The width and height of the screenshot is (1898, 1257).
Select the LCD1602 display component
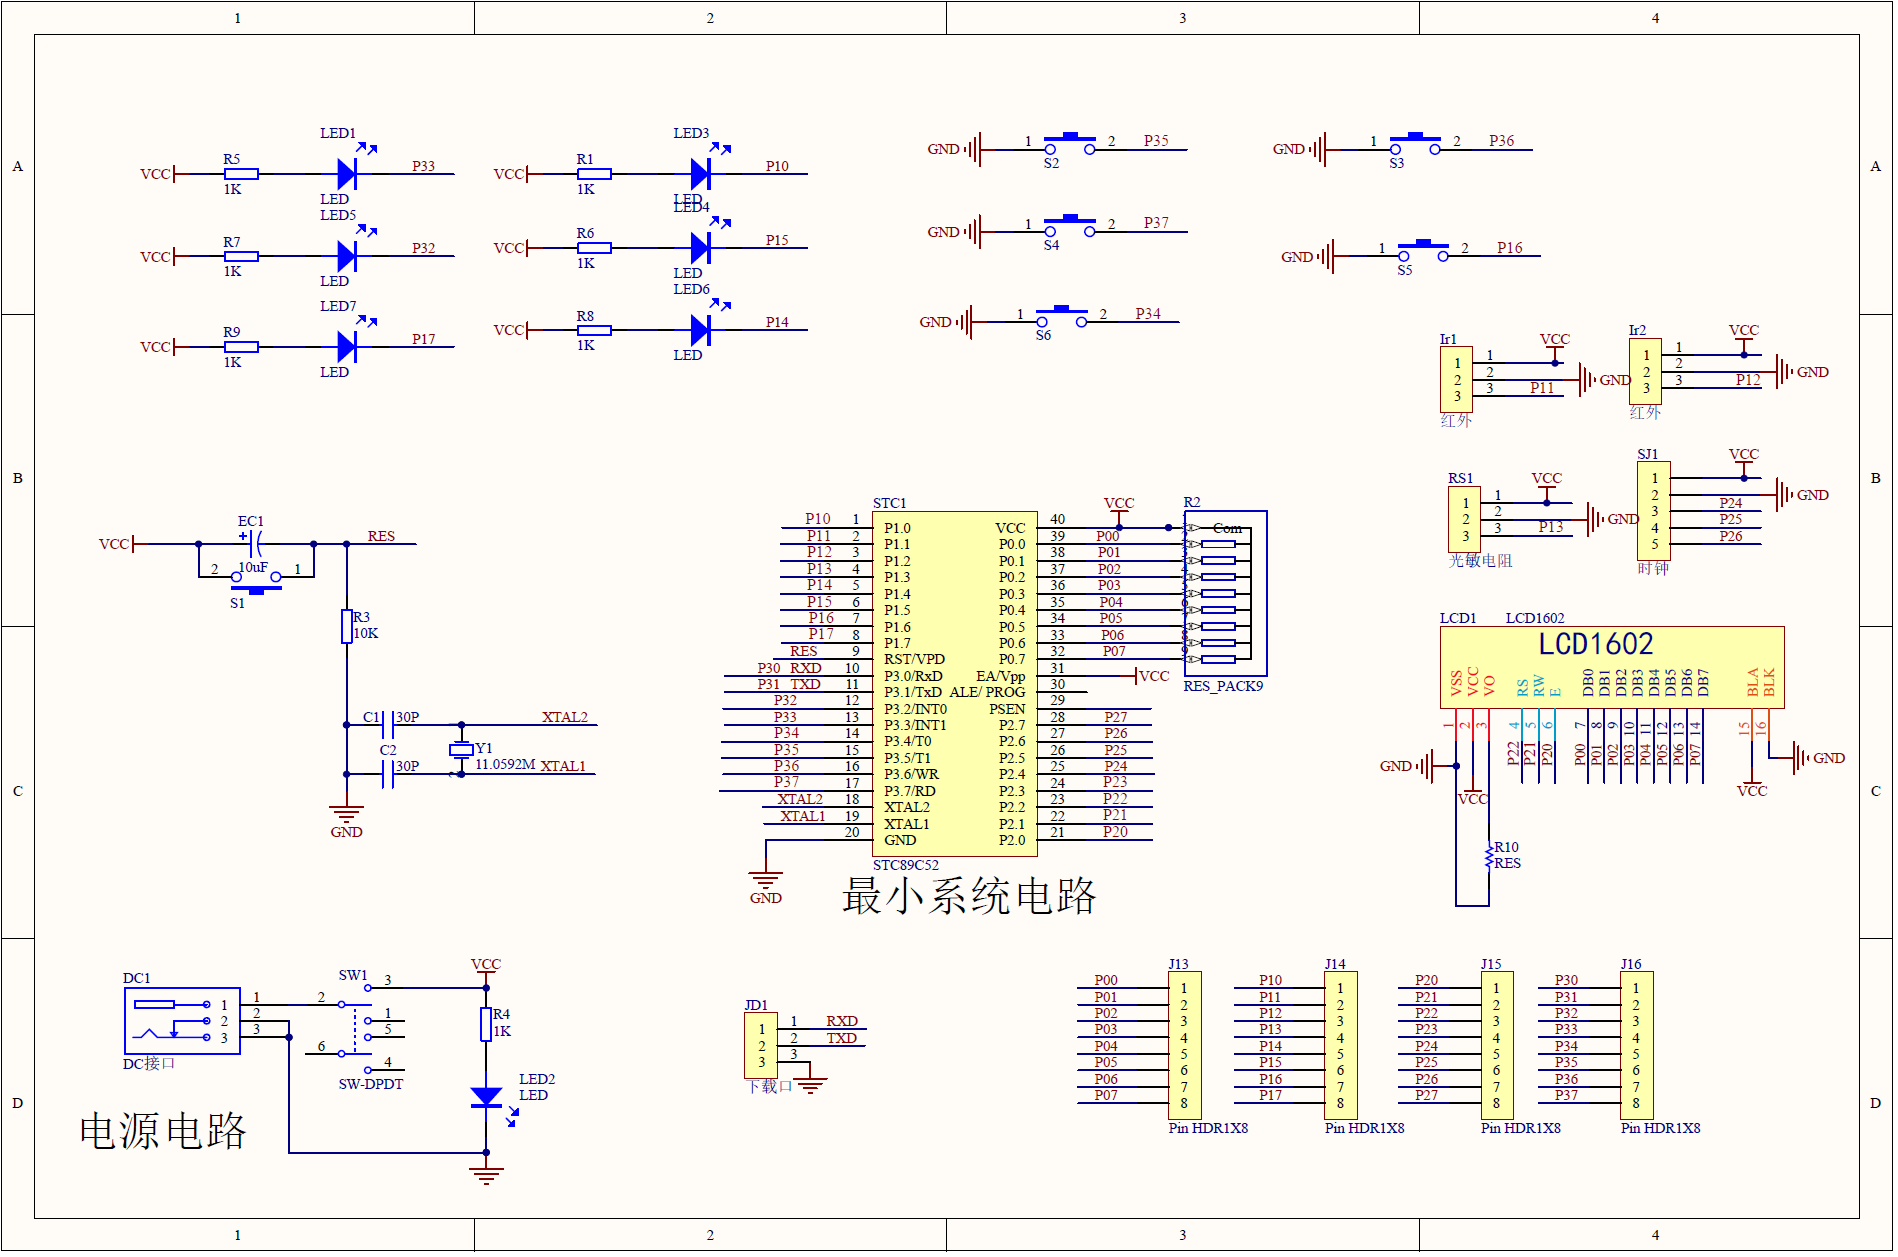tap(1611, 667)
